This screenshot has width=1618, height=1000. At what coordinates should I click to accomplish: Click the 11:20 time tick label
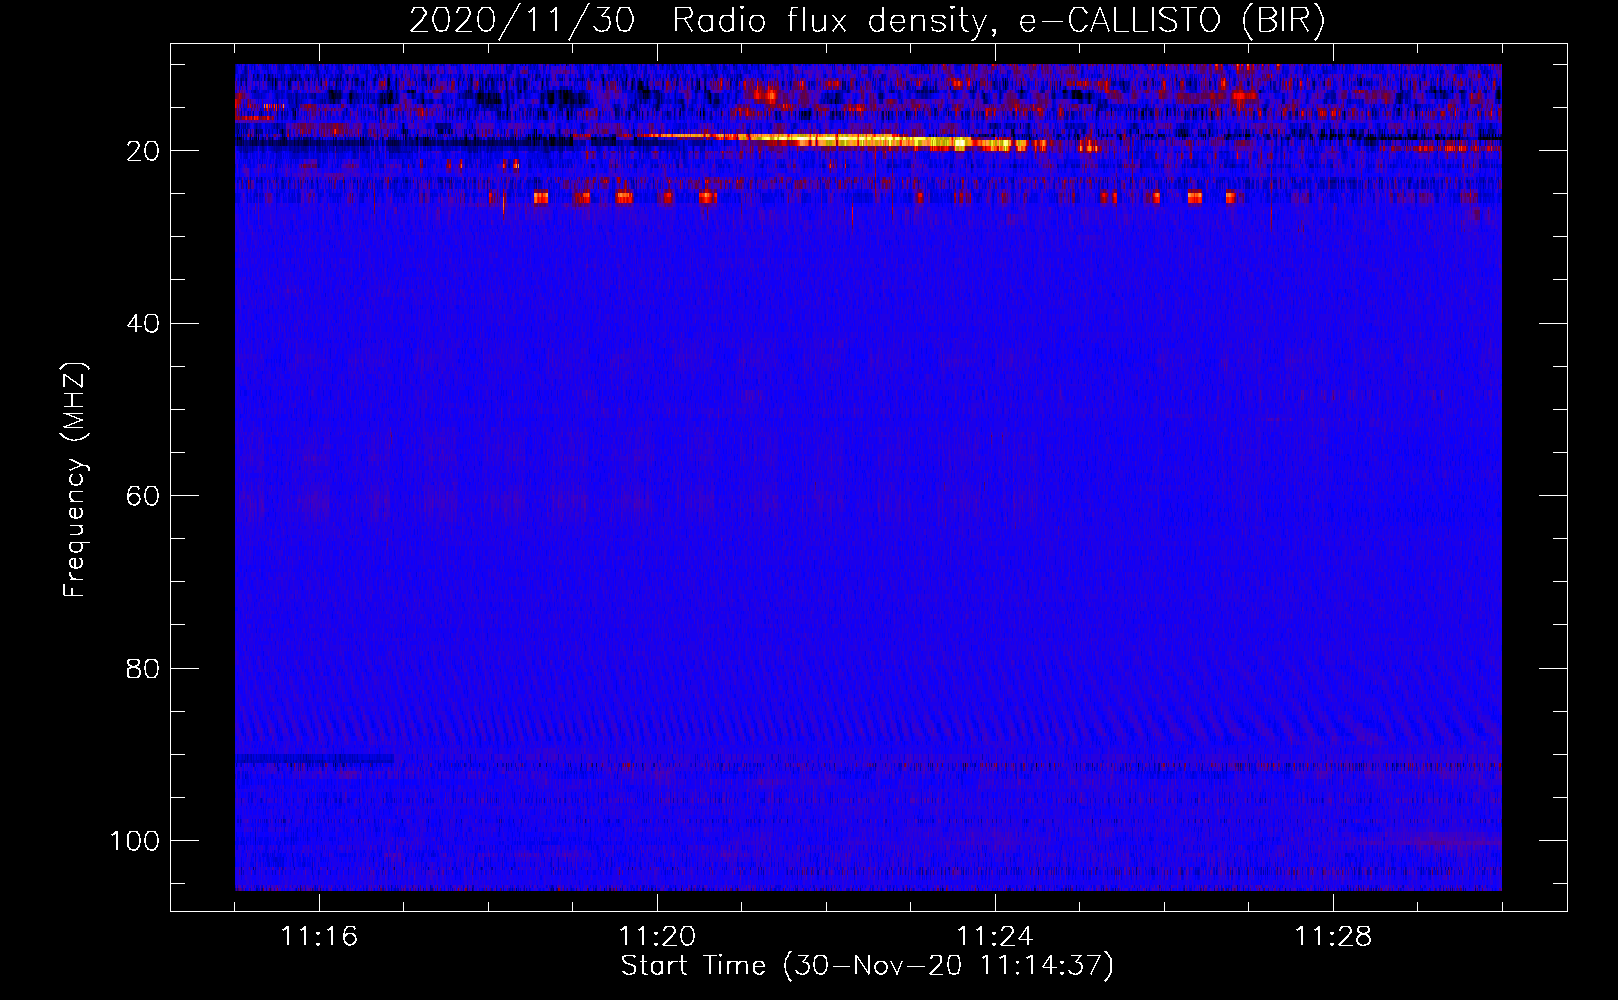pyautogui.click(x=657, y=937)
